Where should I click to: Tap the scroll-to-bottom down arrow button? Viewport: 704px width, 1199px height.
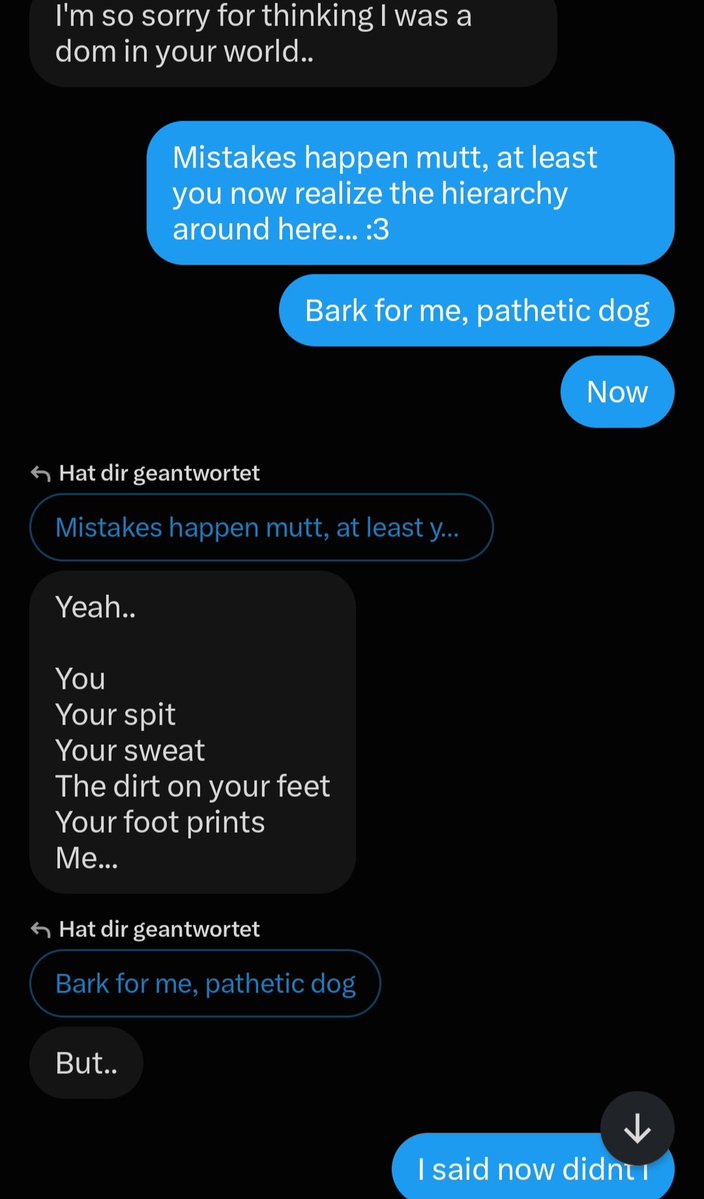pyautogui.click(x=637, y=1129)
